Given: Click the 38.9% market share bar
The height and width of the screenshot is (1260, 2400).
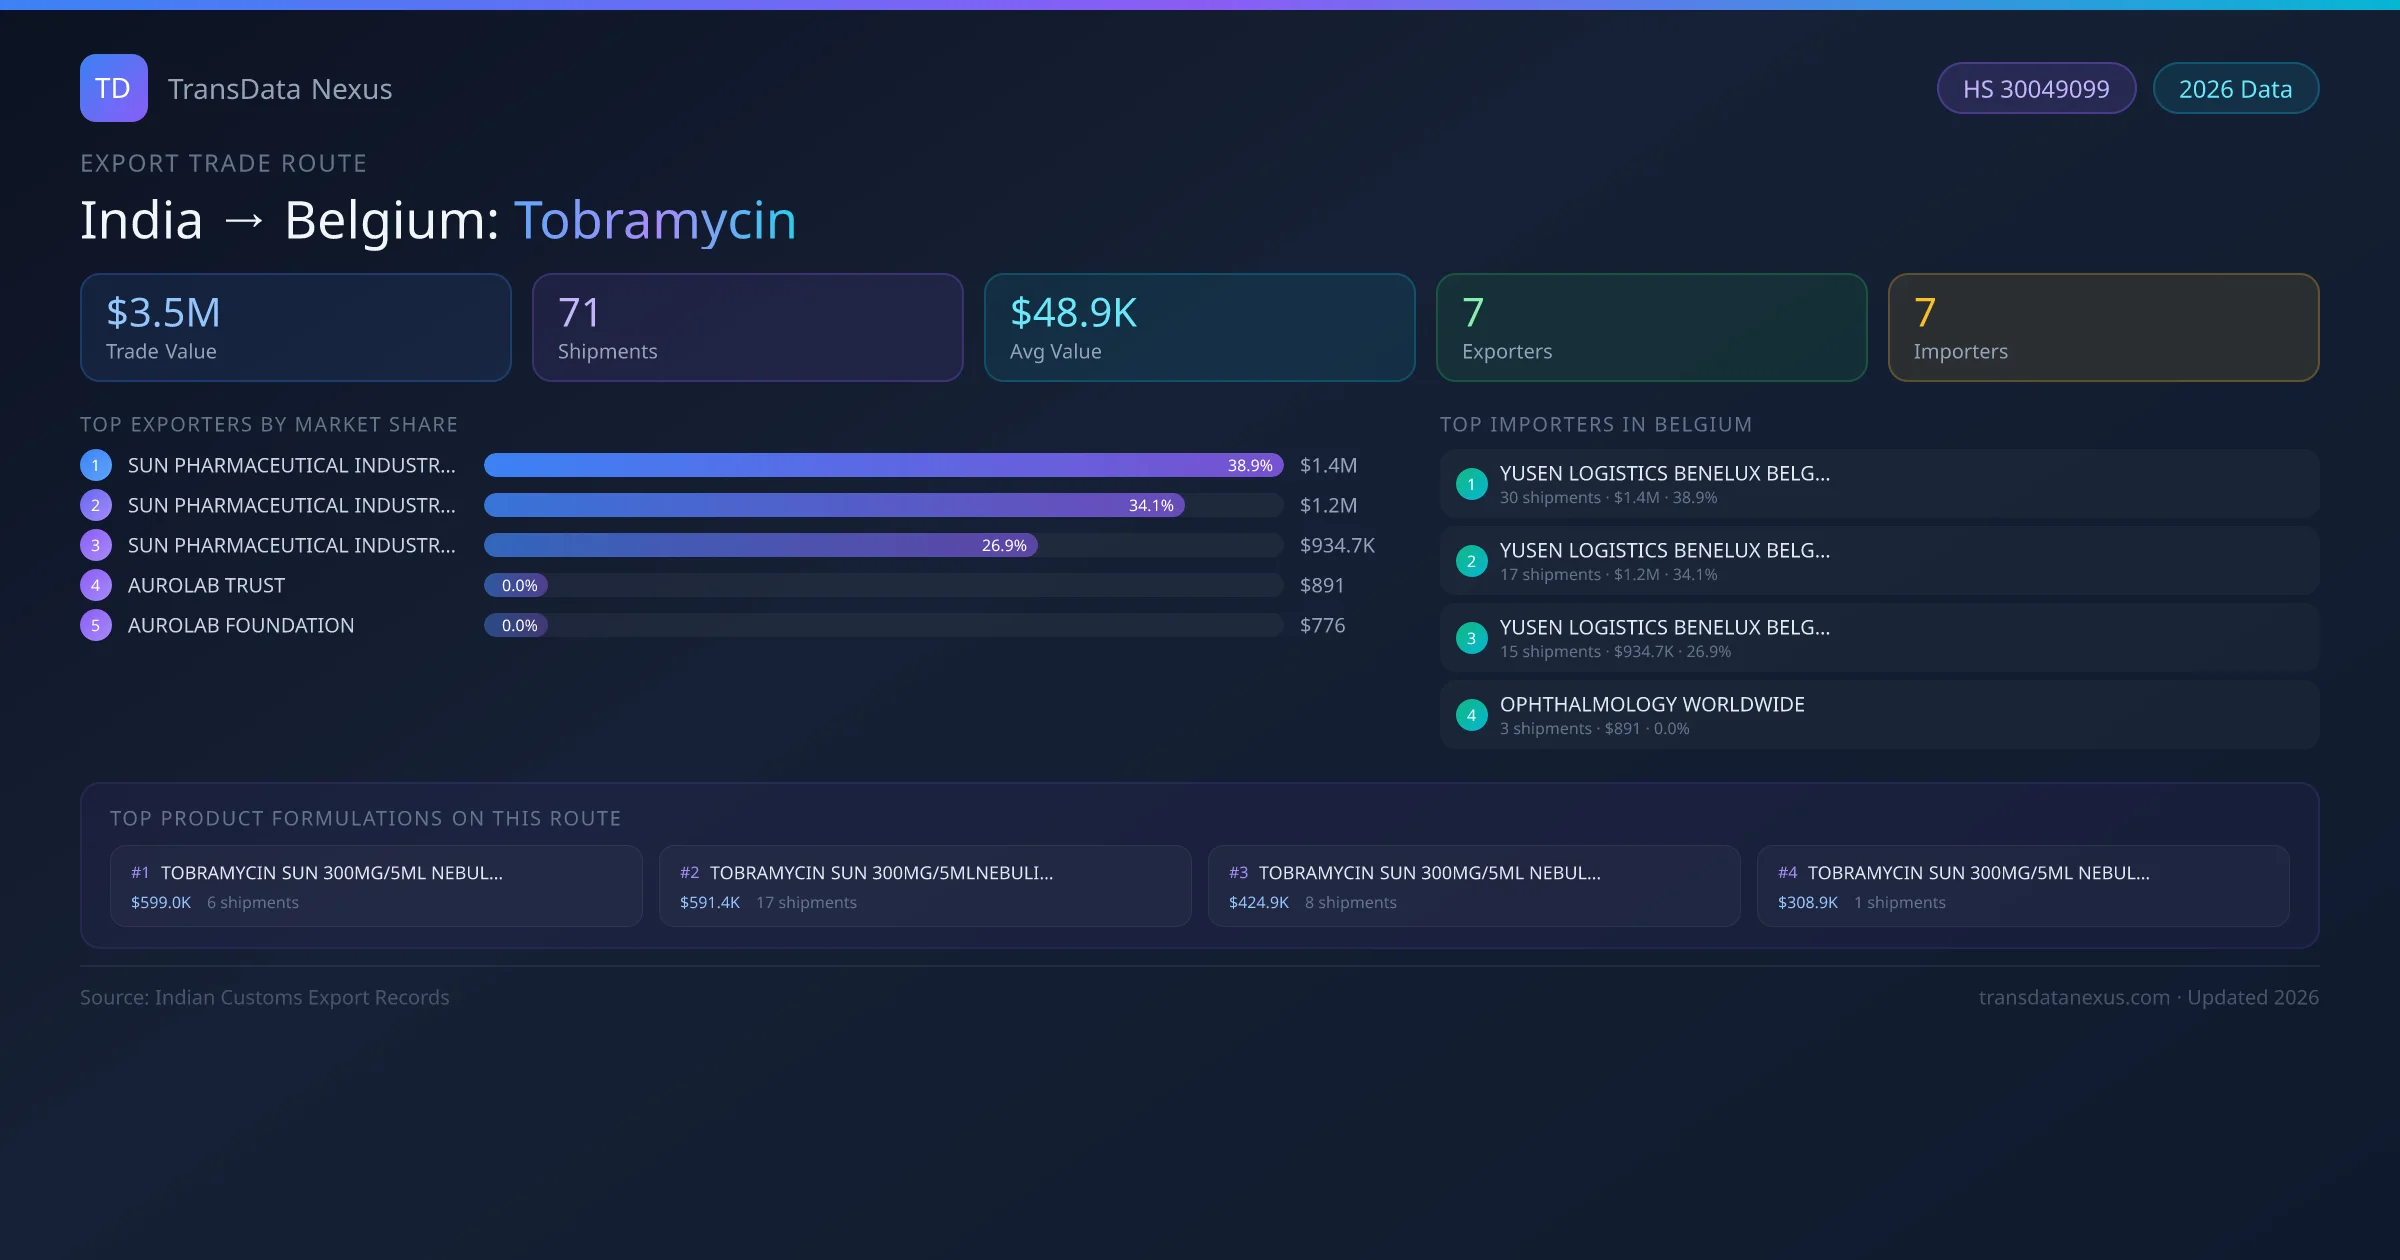Looking at the screenshot, I should tap(882, 465).
